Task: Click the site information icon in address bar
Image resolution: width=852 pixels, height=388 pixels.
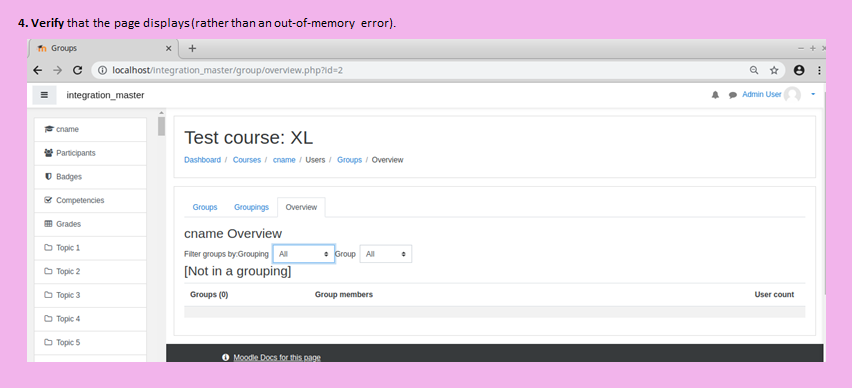Action: 103,70
